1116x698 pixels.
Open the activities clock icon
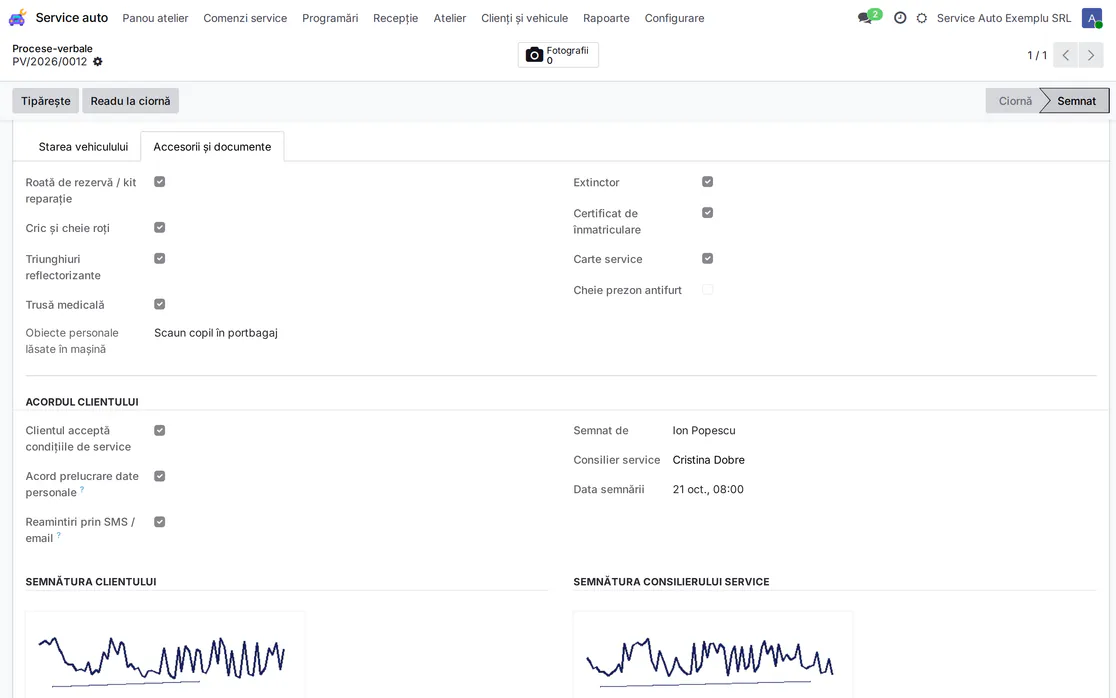click(x=900, y=18)
